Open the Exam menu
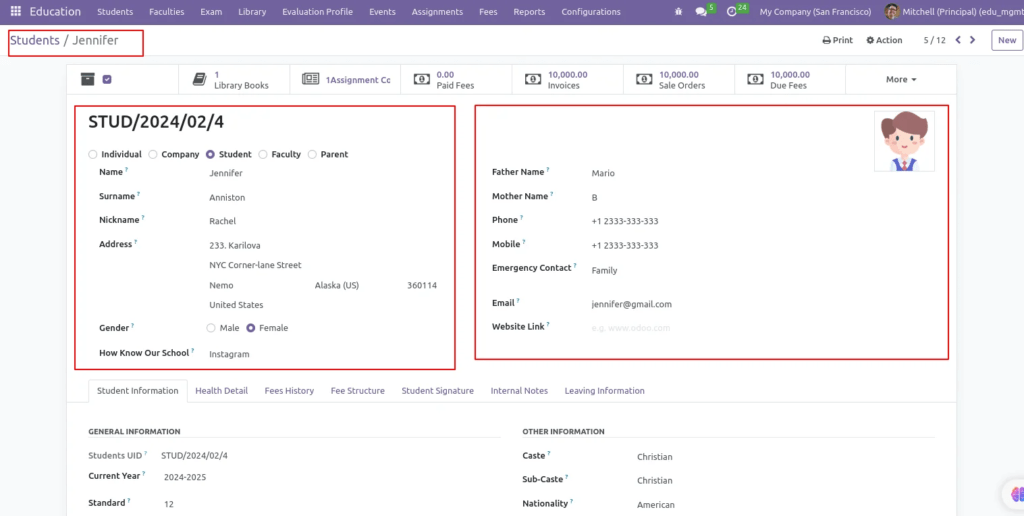 (x=211, y=12)
